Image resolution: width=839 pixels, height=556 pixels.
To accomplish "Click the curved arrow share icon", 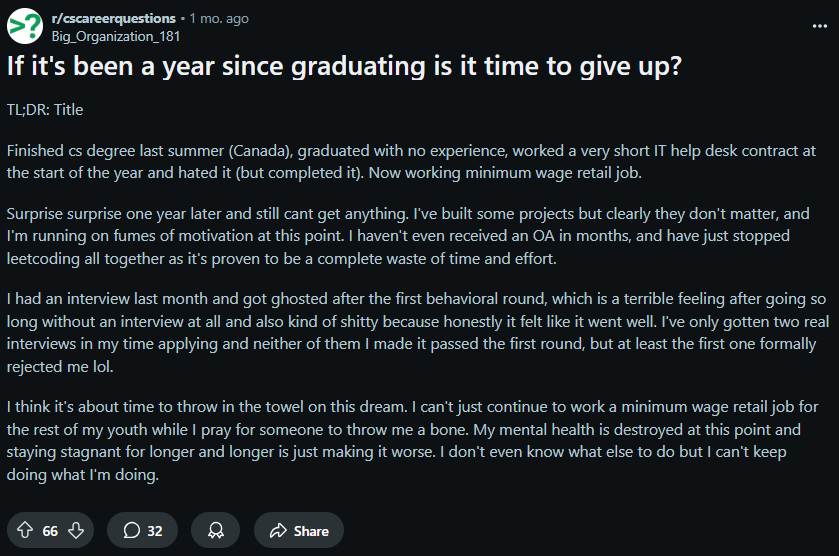I will click(x=278, y=531).
